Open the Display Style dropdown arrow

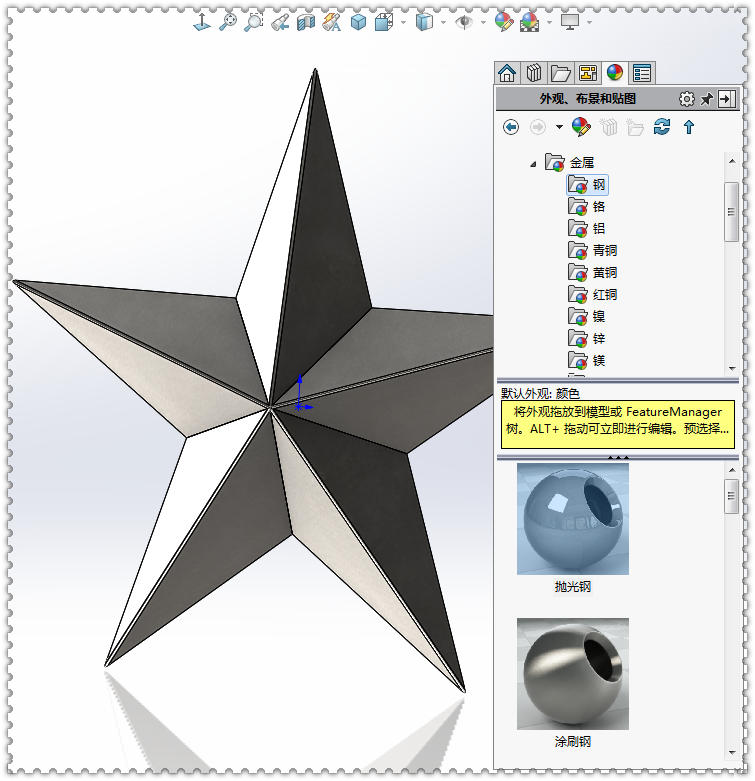[x=403, y=22]
